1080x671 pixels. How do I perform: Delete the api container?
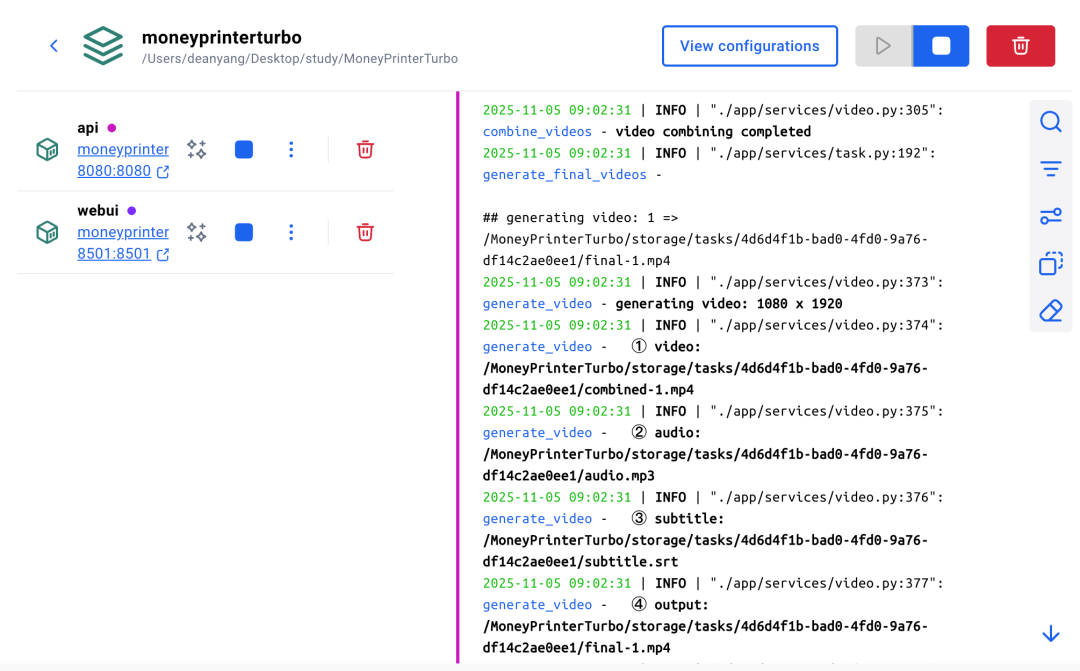[365, 149]
